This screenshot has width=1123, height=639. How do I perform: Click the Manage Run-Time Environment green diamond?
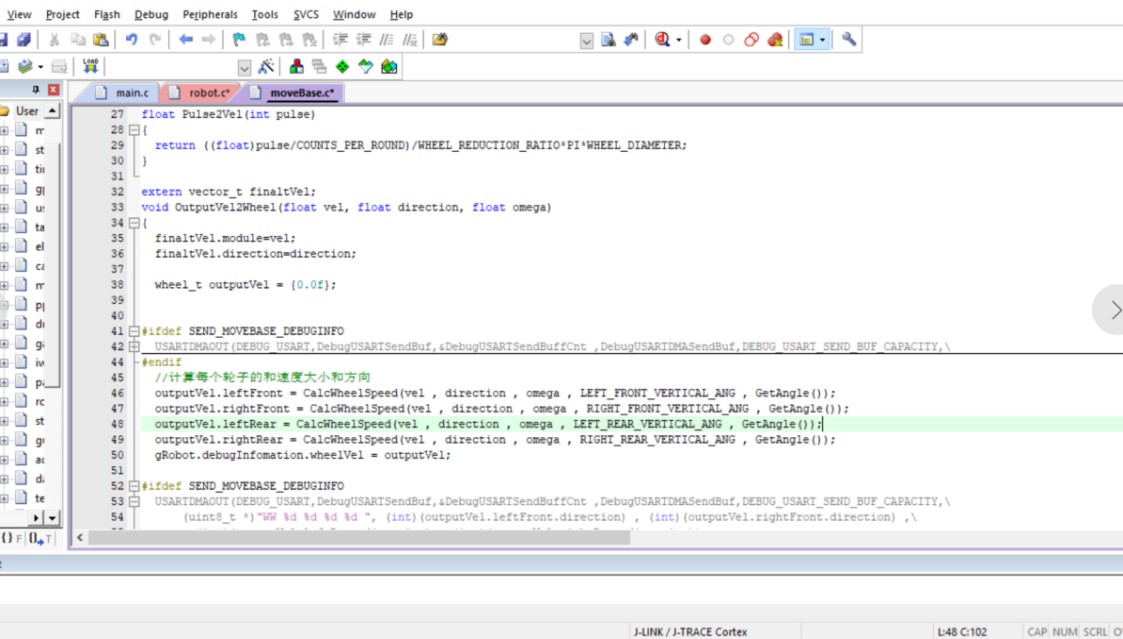342,67
